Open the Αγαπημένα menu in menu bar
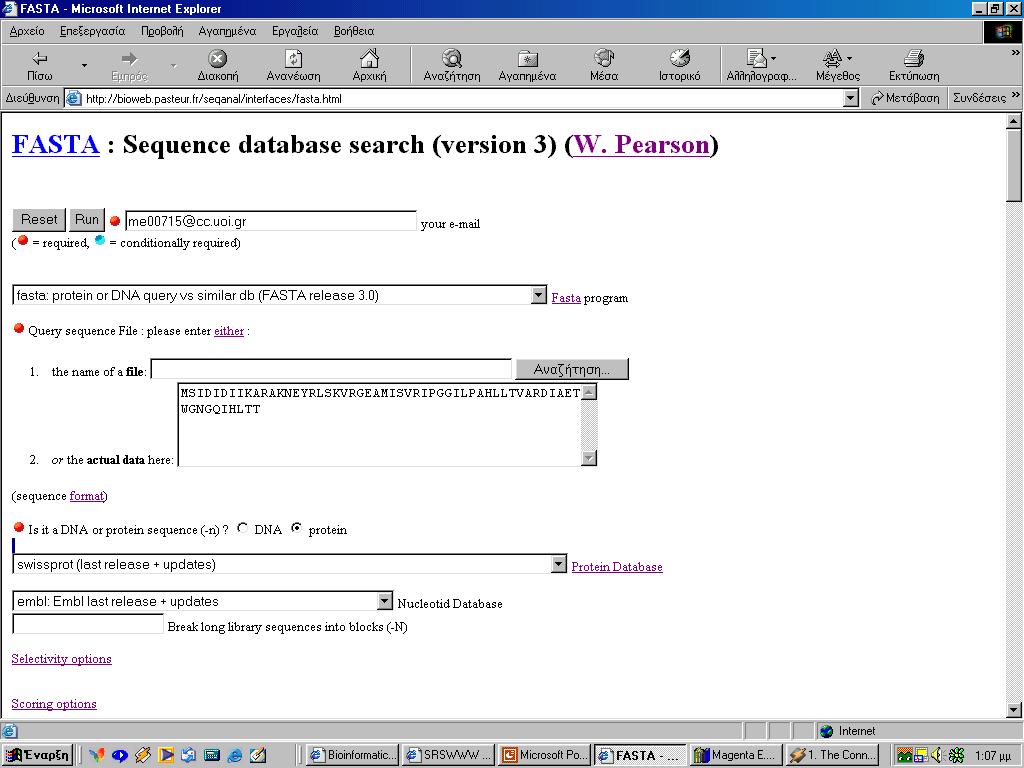 pyautogui.click(x=227, y=31)
